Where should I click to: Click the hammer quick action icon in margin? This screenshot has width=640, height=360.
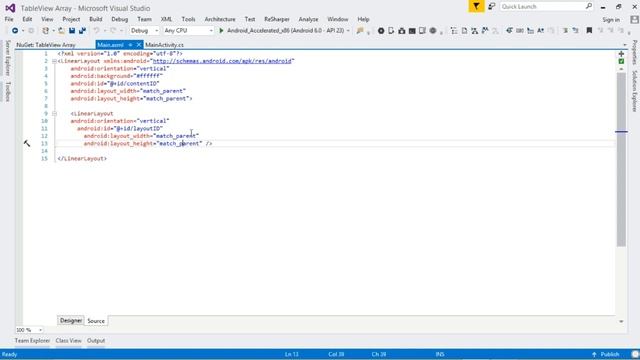click(27, 143)
